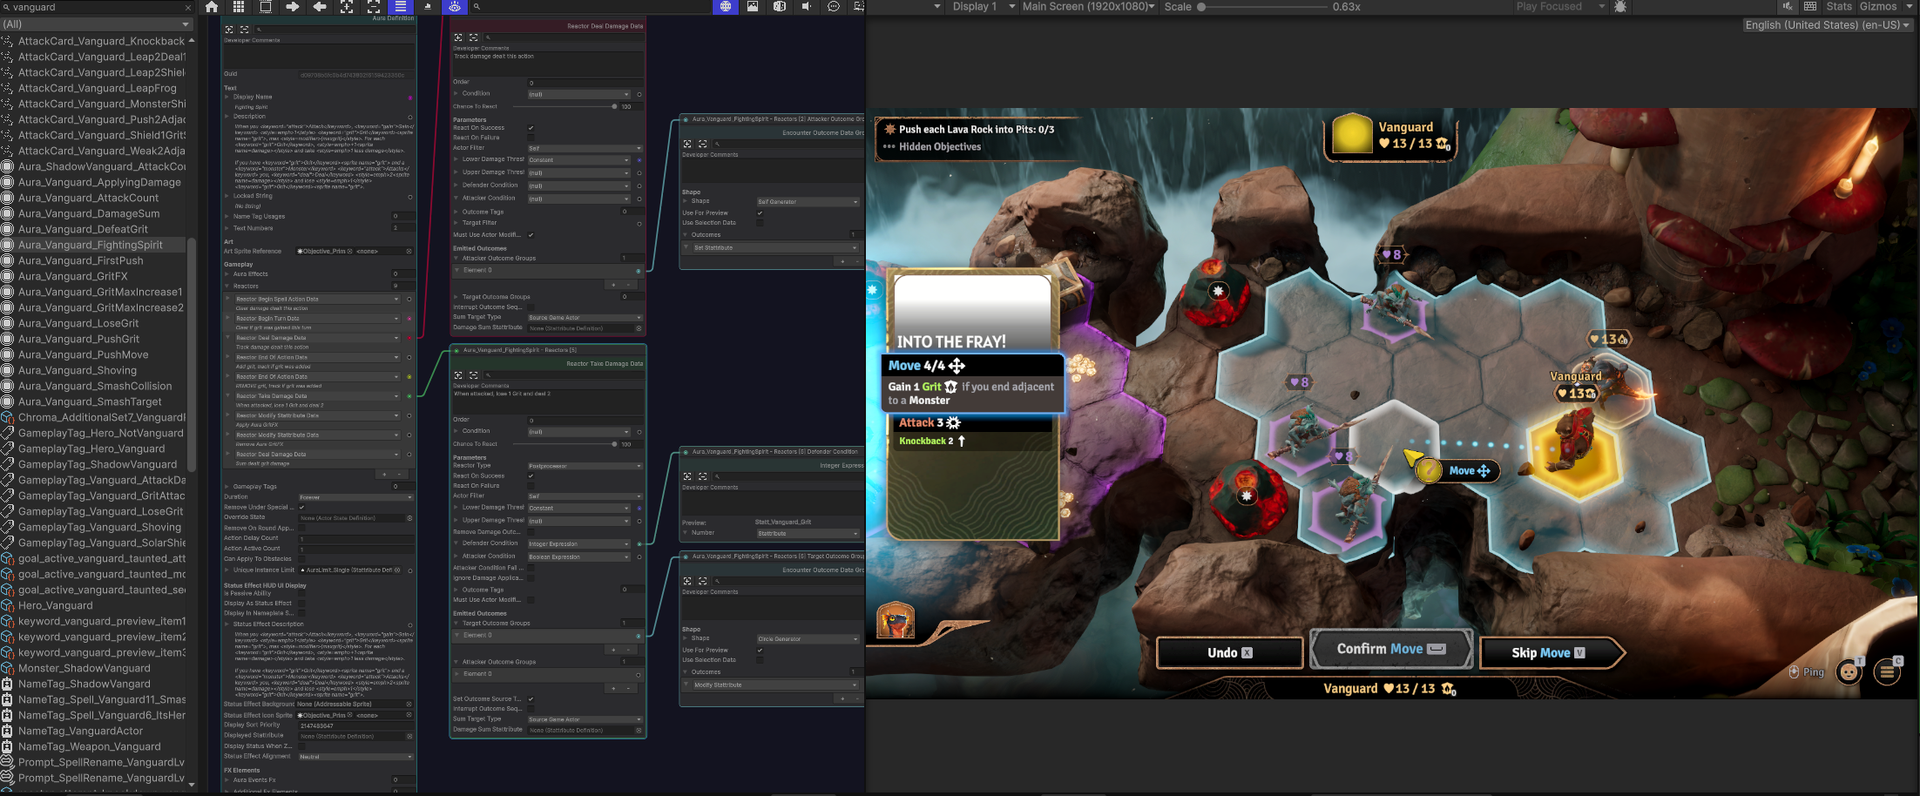Clear the vanguard search with the X
Viewport: 1920px width, 796px height.
click(x=187, y=7)
